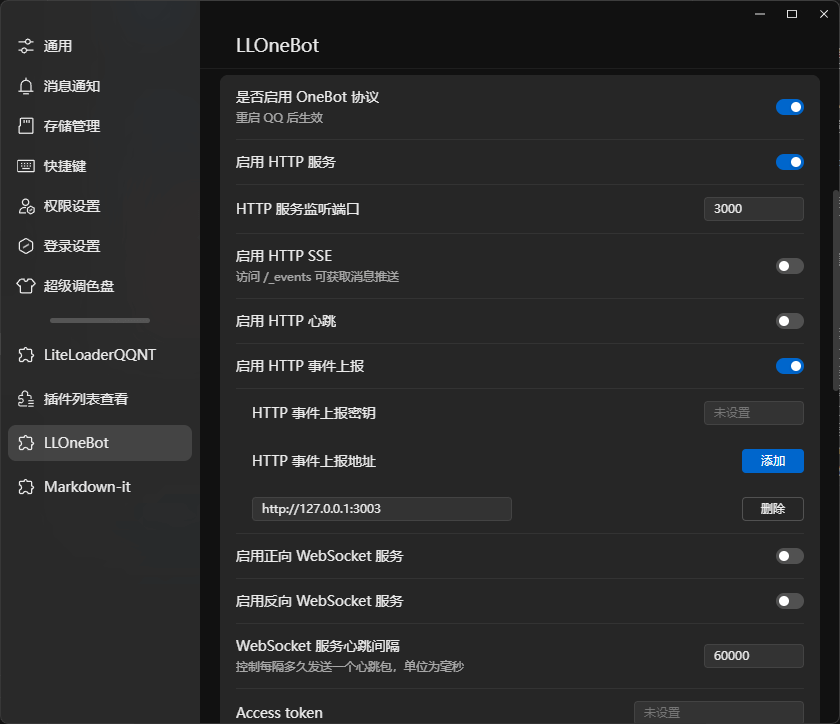Click the http://127.0.0.1:3003 address field
This screenshot has height=724, width=840.
[x=382, y=509]
